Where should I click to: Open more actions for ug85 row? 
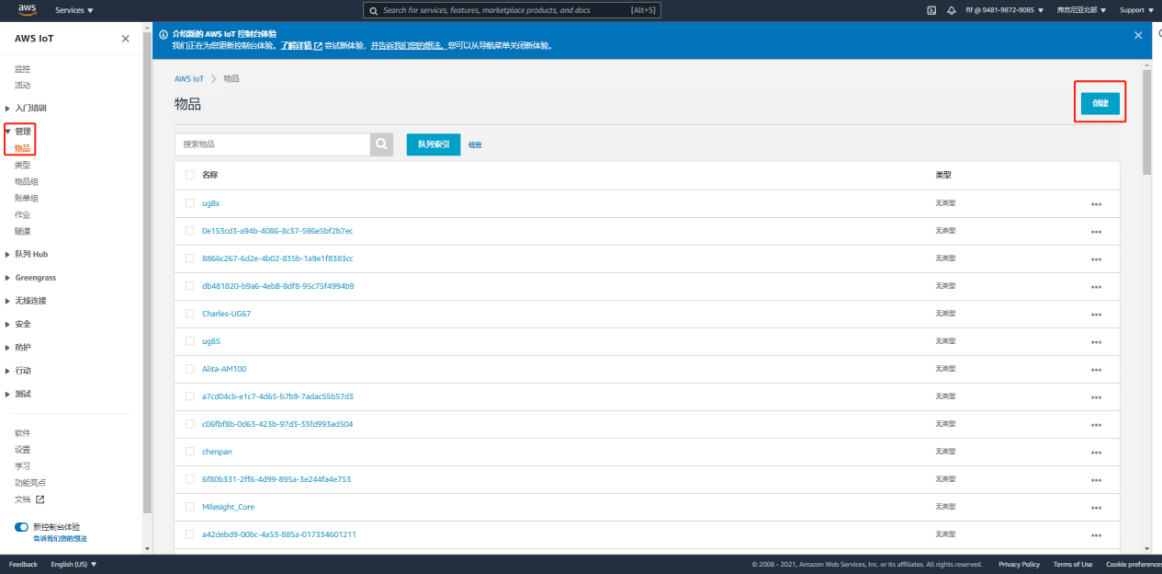(x=1096, y=342)
